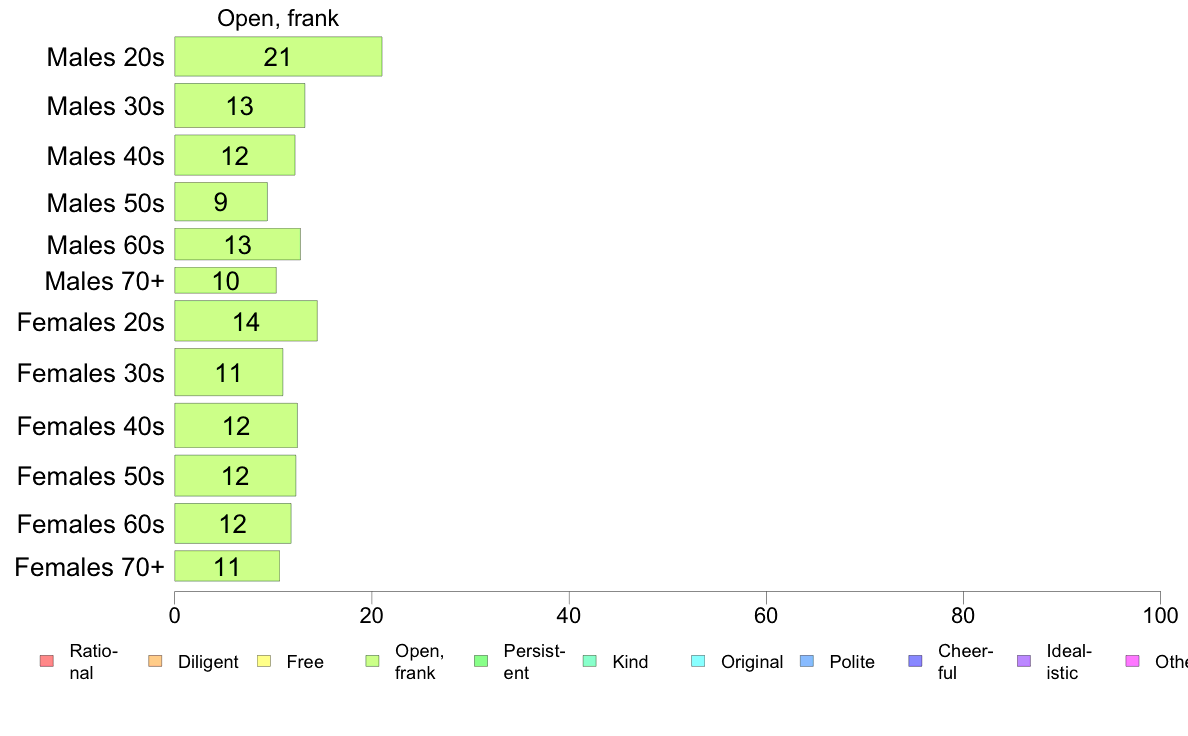
Task: Click the Females 40s row label
Action: point(90,426)
